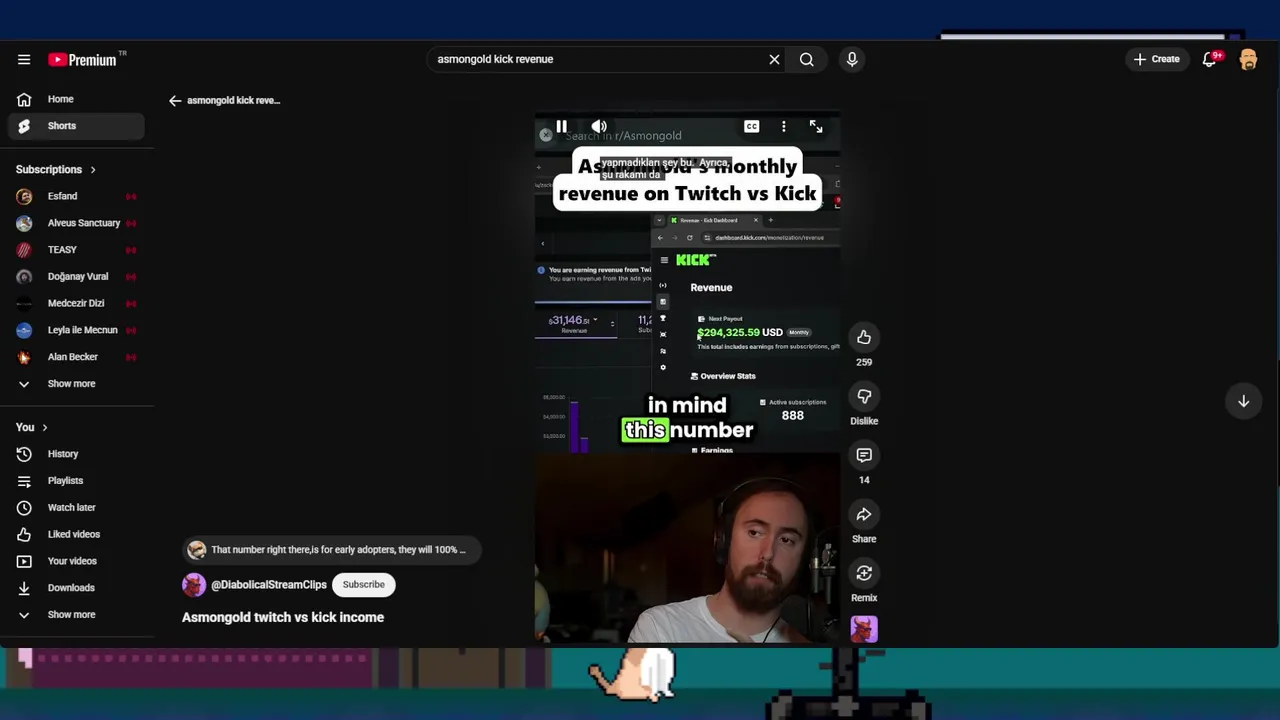Viewport: 1280px width, 720px height.
Task: Mute the Short's volume speaker
Action: (x=599, y=127)
